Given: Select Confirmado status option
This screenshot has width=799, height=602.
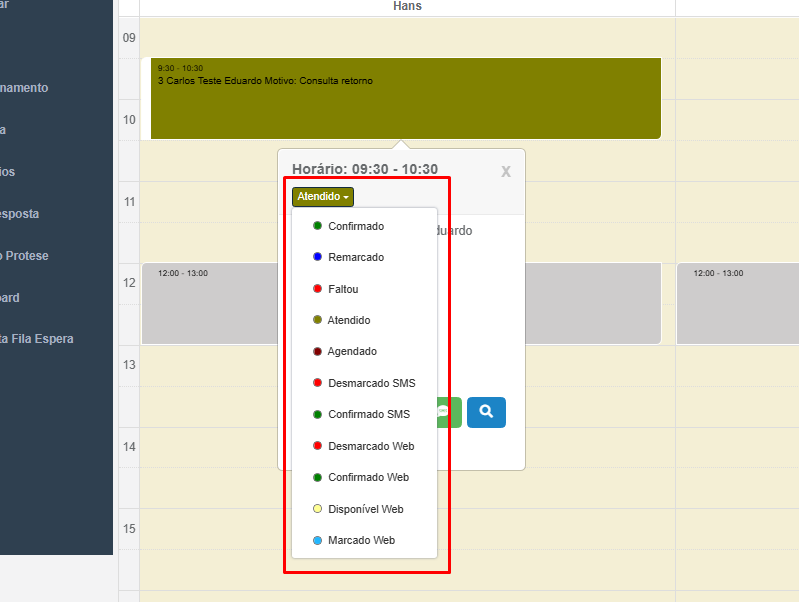Looking at the screenshot, I should (355, 226).
